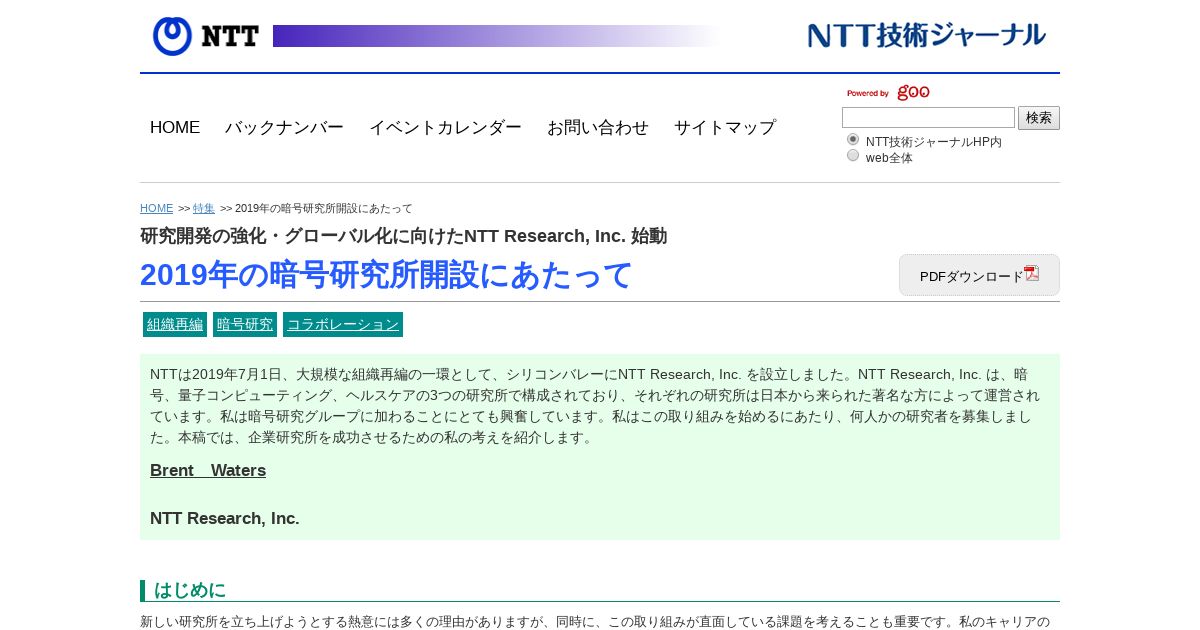Open バックナンバー menu item
This screenshot has width=1200, height=630.
click(284, 128)
